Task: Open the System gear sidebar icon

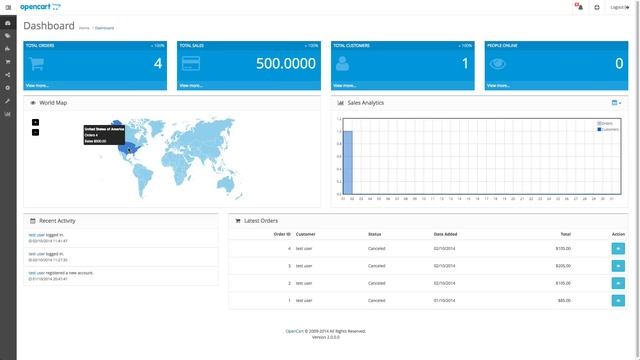Action: (8, 88)
